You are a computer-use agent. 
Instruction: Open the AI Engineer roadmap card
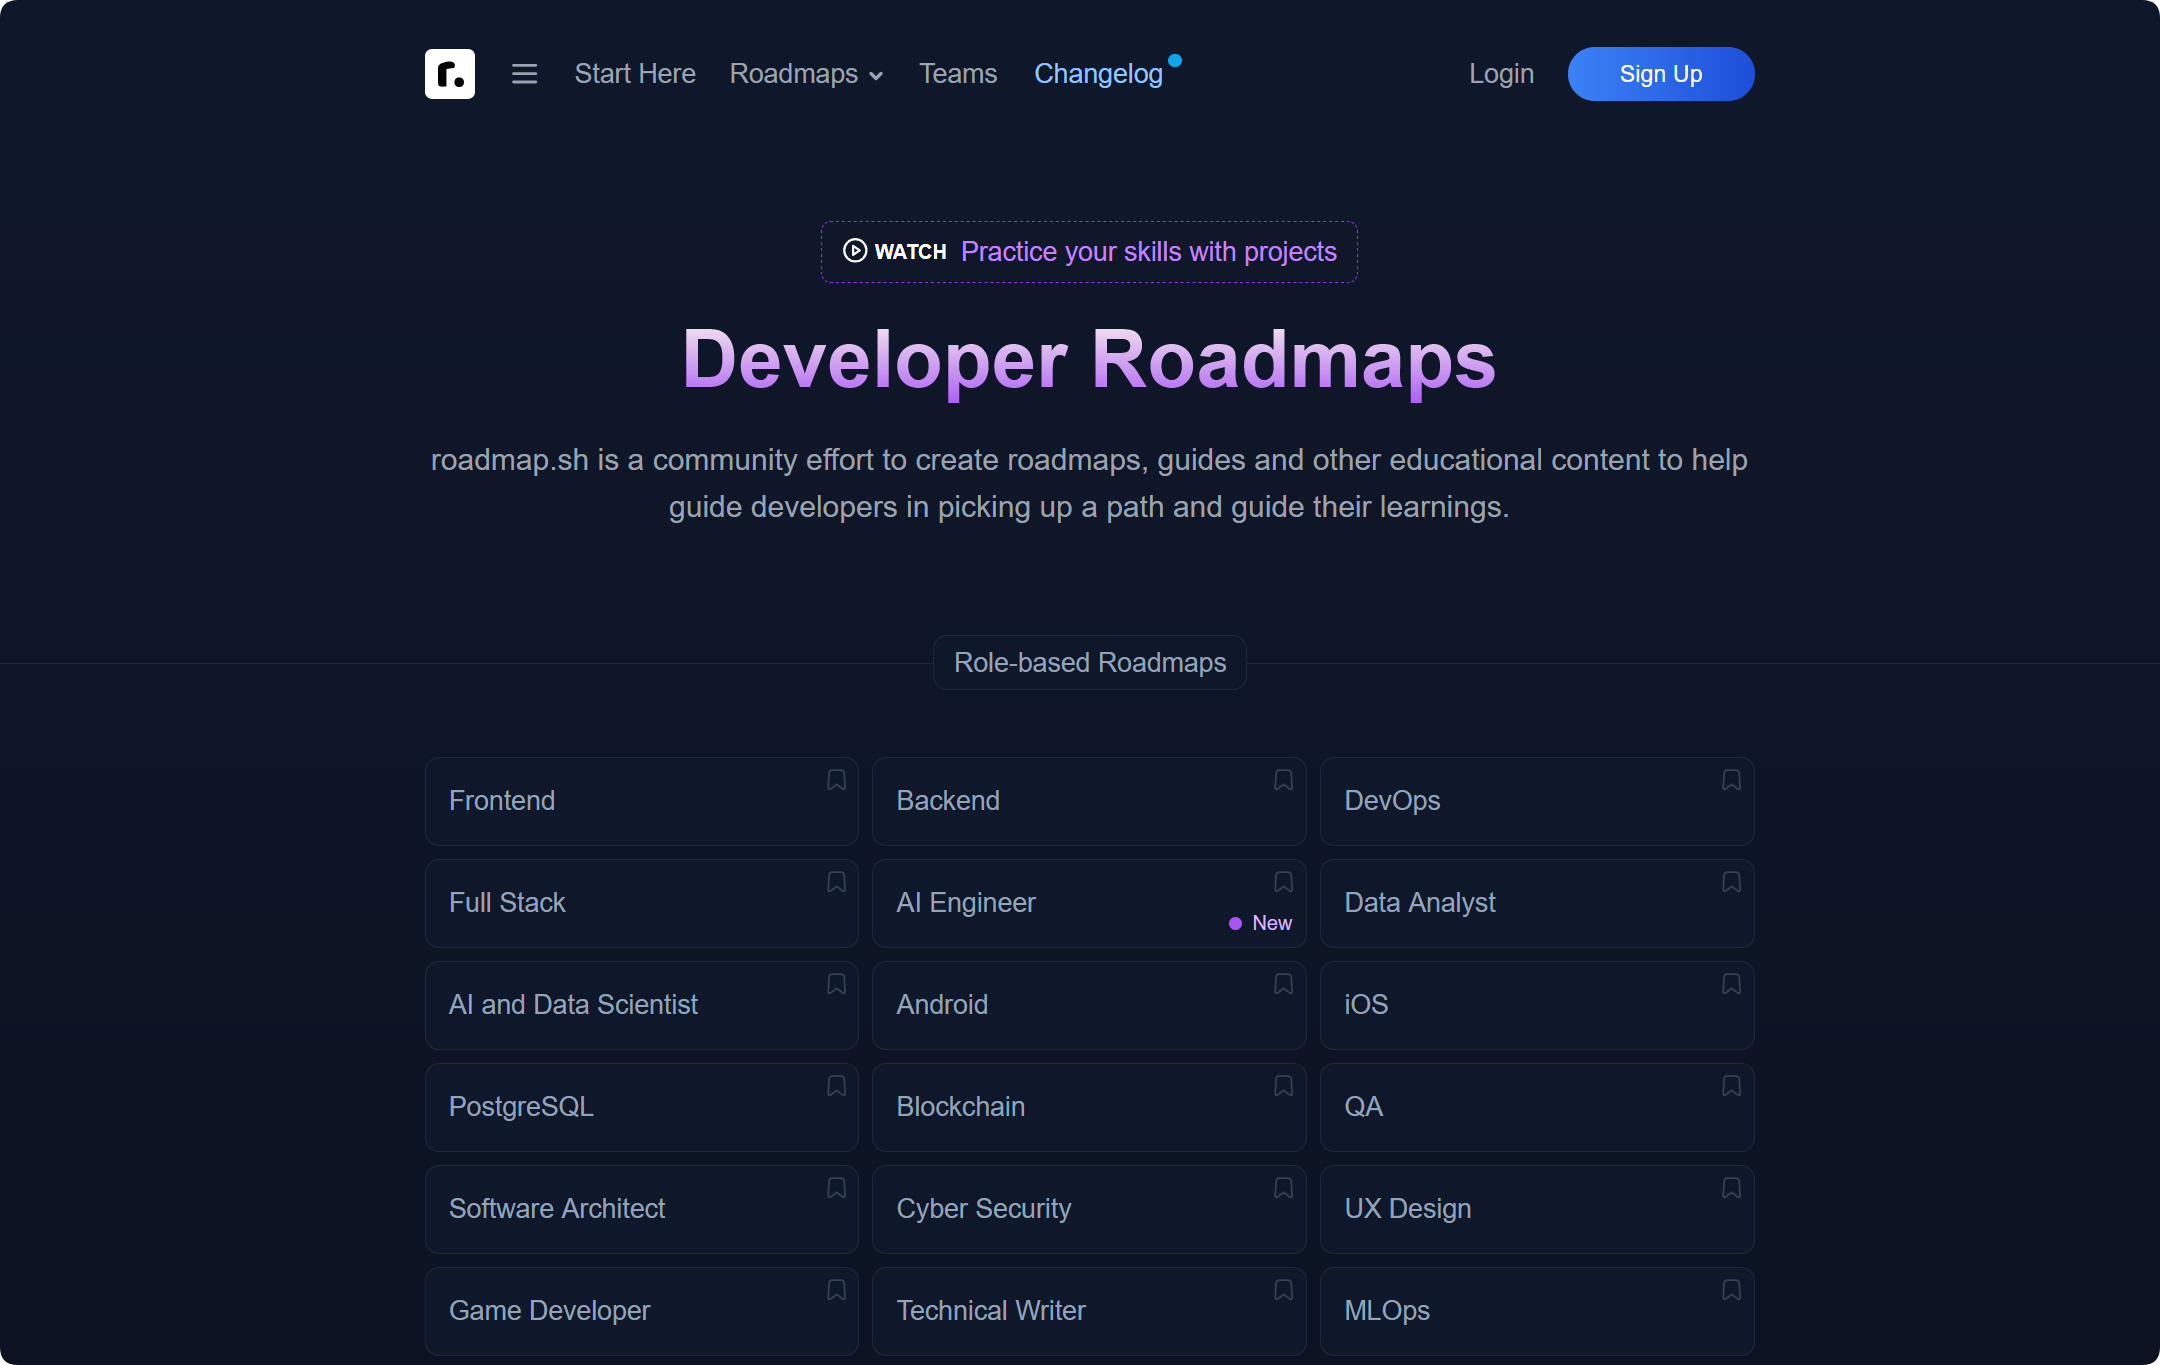tap(1089, 903)
